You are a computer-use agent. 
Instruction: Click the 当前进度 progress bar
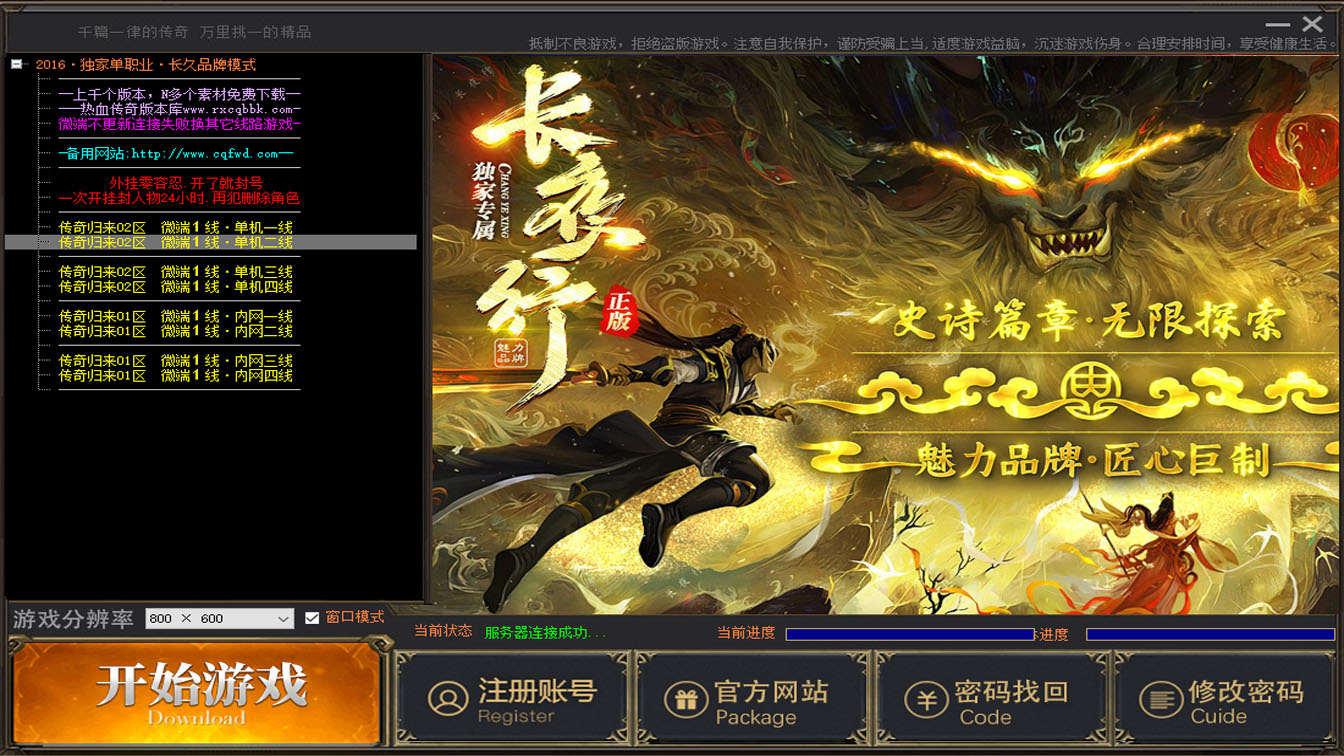(x=909, y=634)
